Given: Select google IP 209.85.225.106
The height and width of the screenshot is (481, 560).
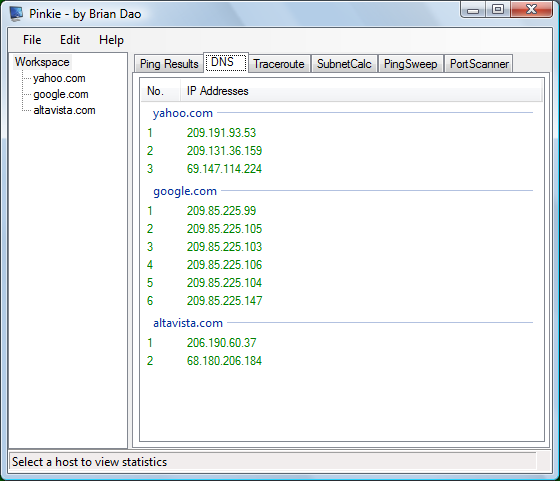Looking at the screenshot, I should tap(224, 265).
